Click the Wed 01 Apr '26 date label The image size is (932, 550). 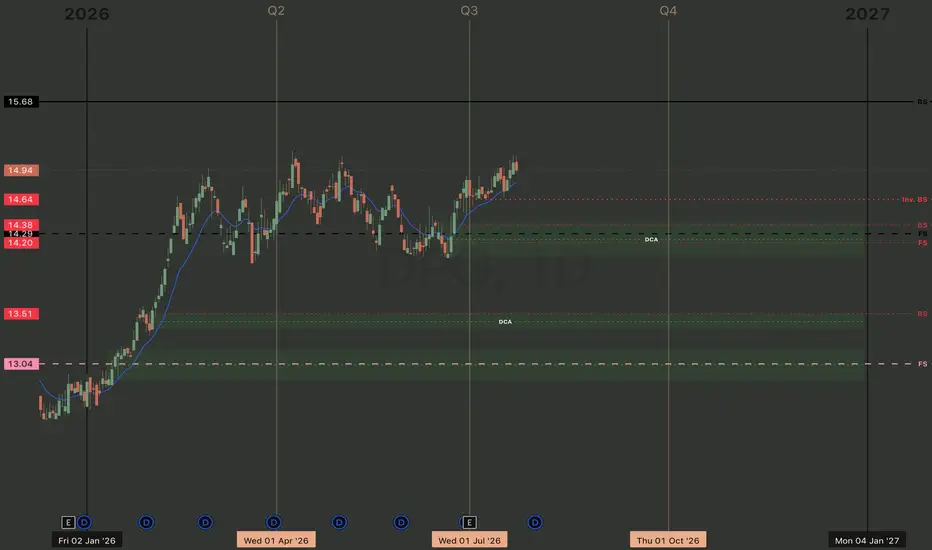tap(276, 540)
